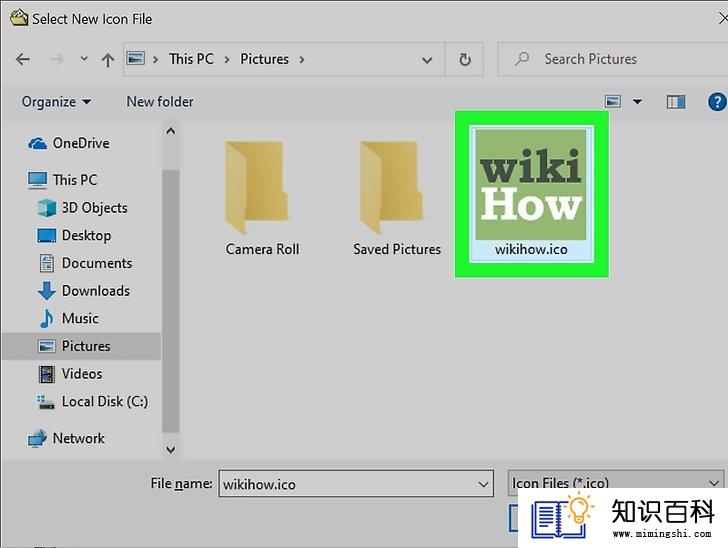Click the Pictures icon in sidebar
728x548 pixels.
point(46,346)
